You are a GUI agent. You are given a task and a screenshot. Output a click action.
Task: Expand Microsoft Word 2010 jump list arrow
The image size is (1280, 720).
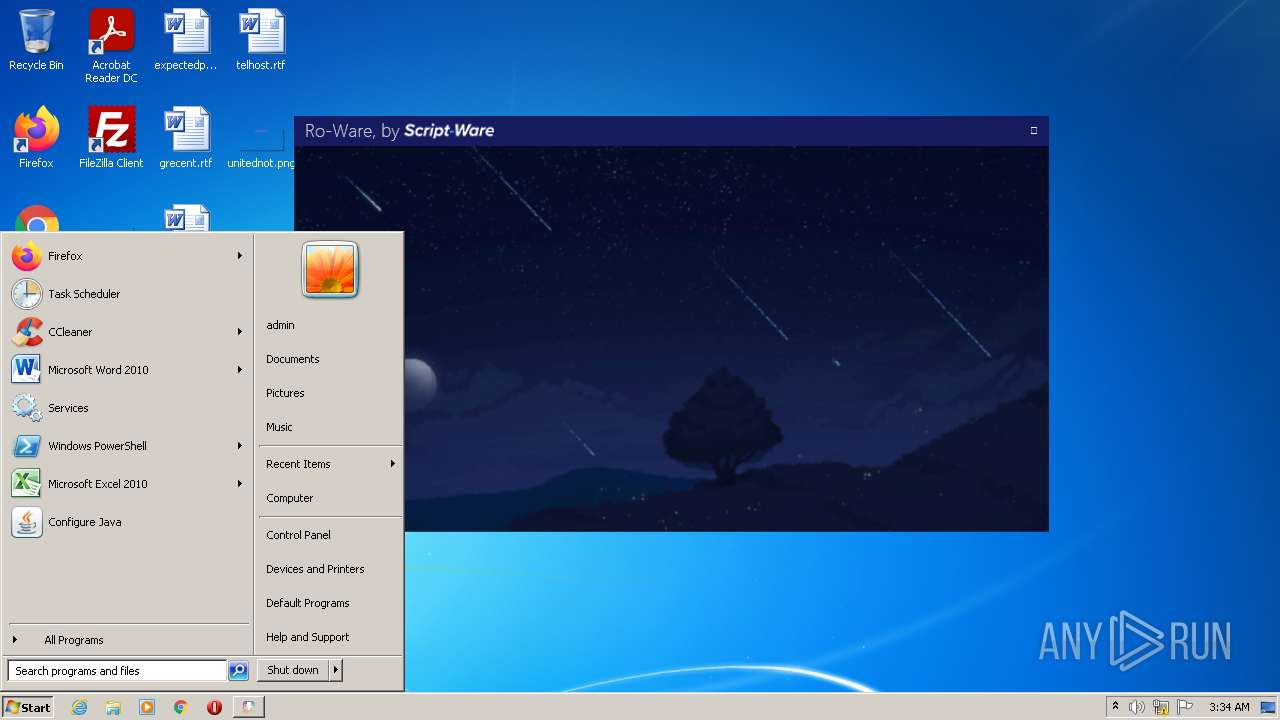(x=240, y=370)
